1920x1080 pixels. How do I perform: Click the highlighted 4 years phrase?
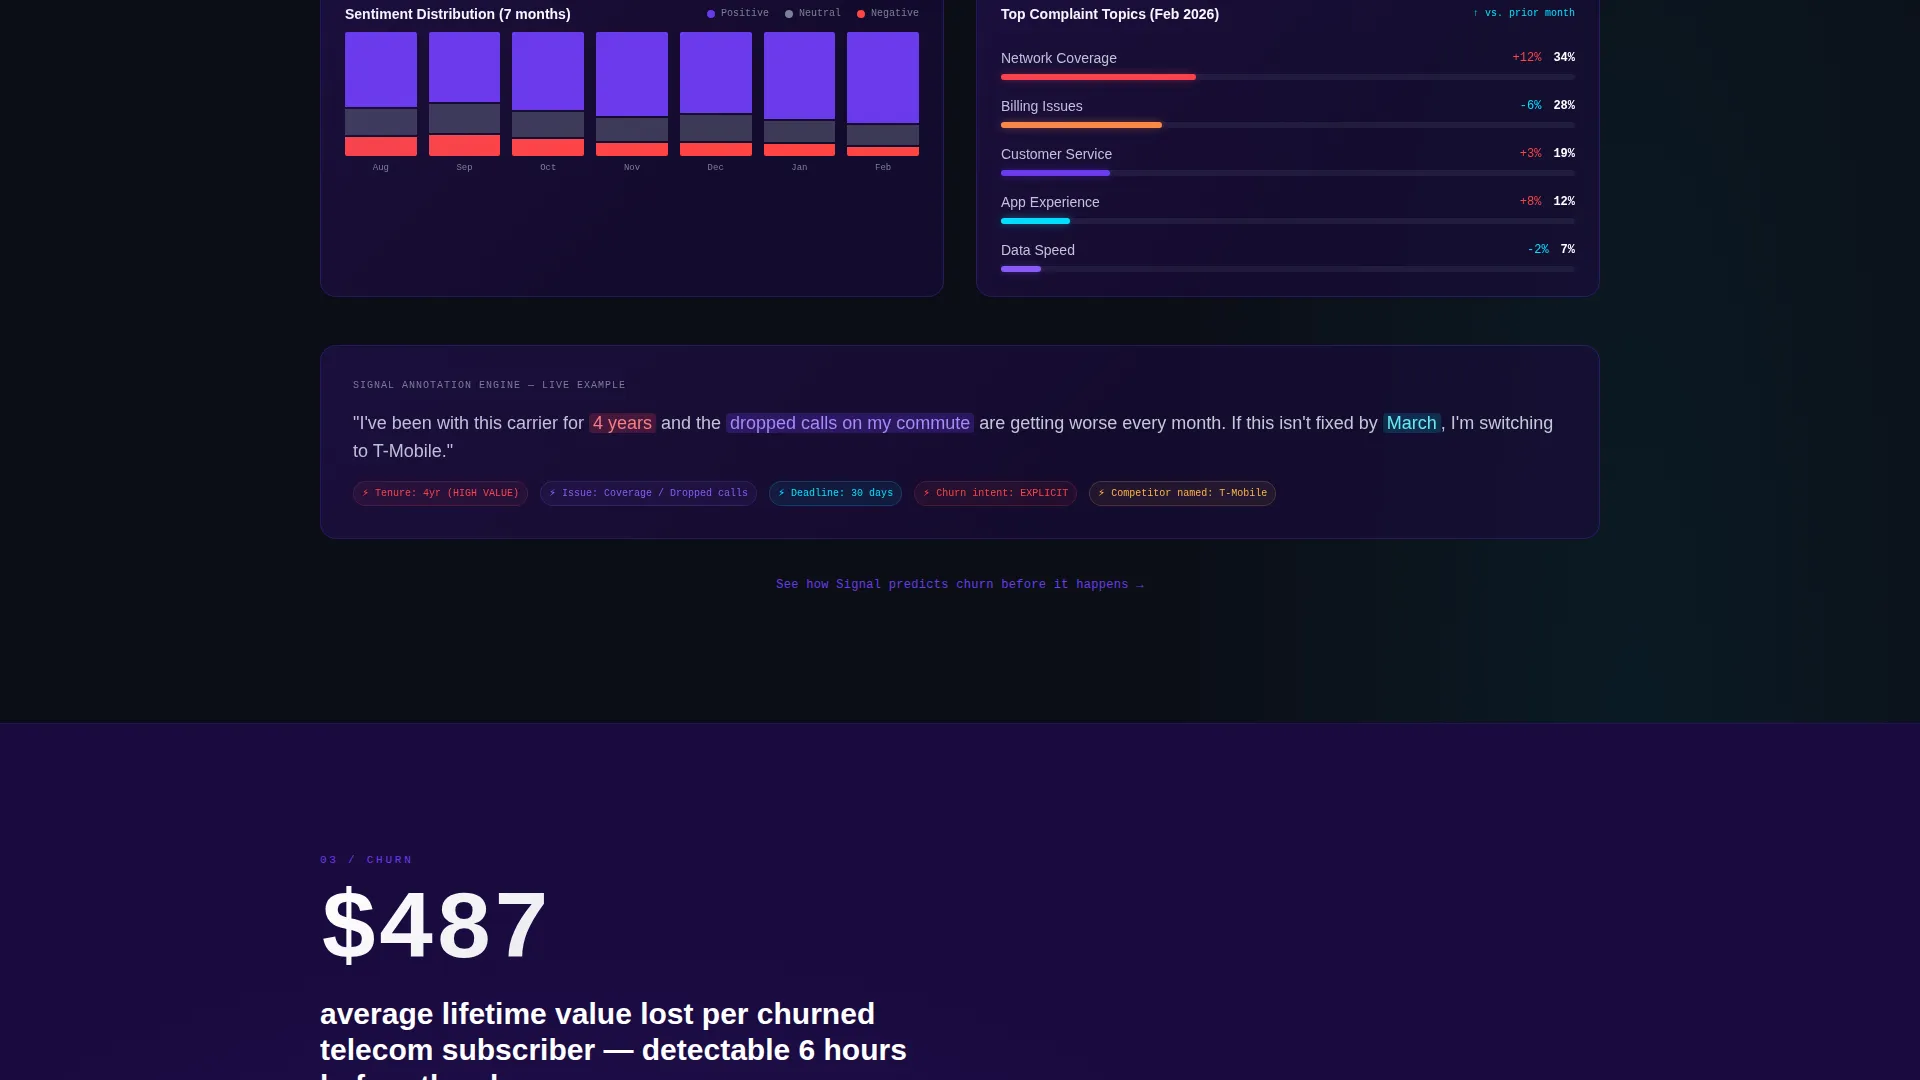[x=622, y=423]
